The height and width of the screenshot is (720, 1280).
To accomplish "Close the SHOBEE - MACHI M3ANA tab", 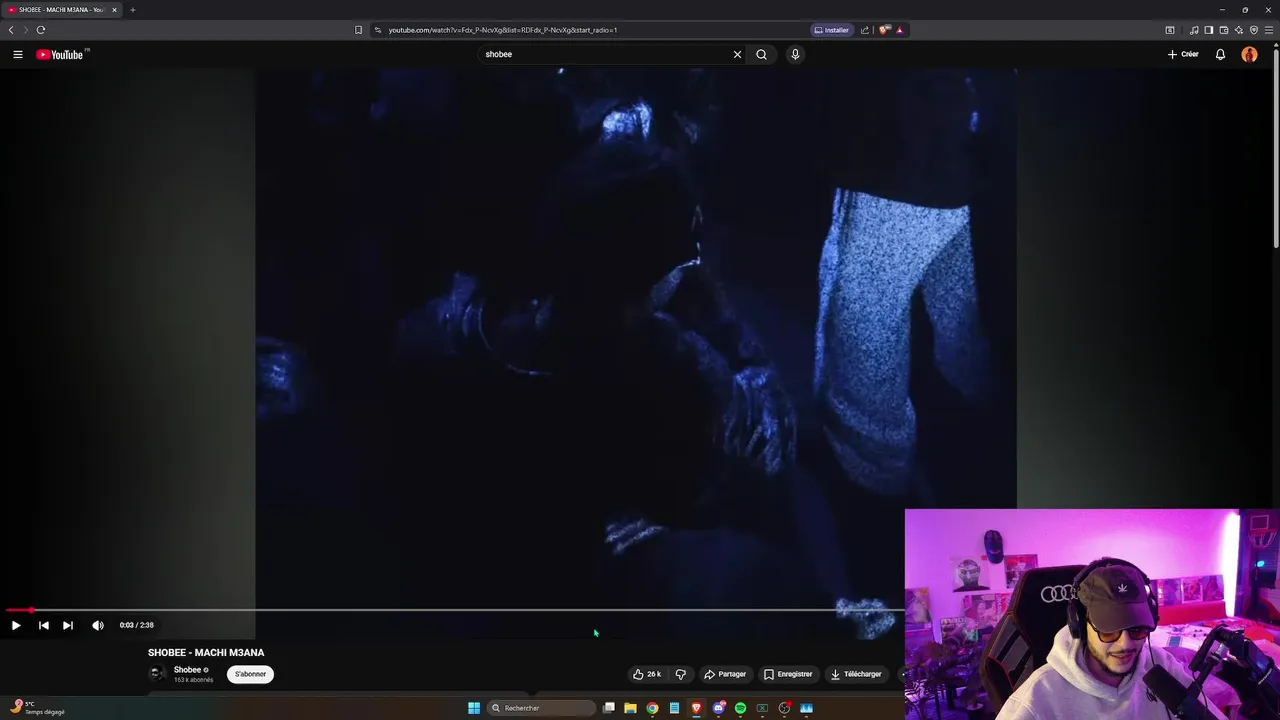I will click(x=114, y=10).
